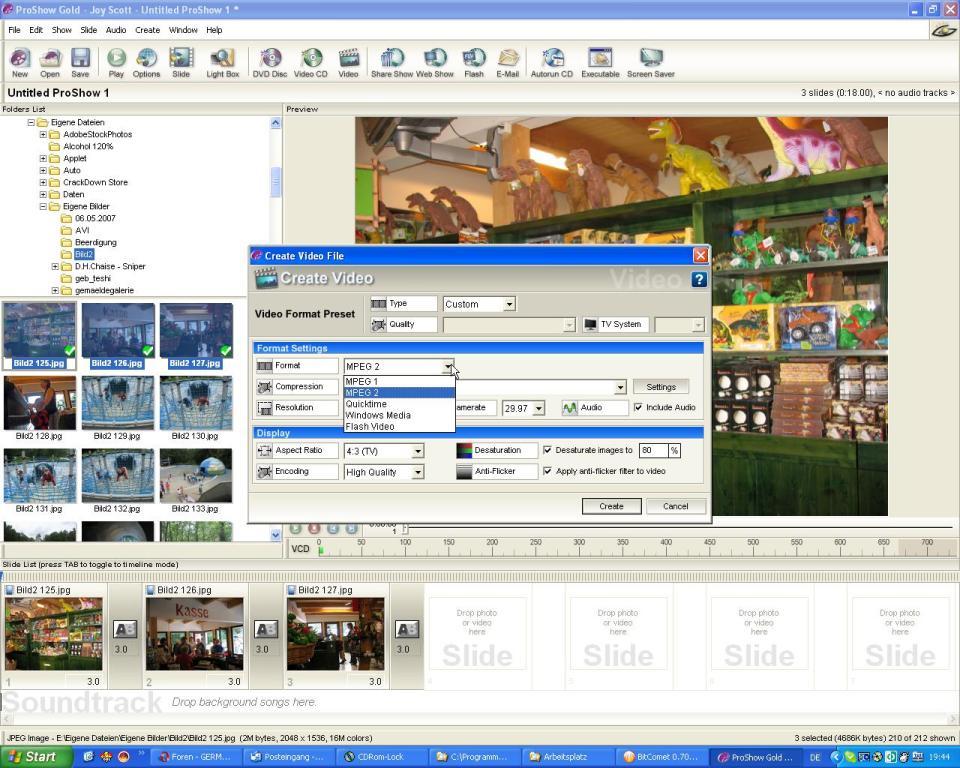Select the Bild2 129.jpg thumbnail
The width and height of the screenshot is (960, 768).
[x=118, y=403]
